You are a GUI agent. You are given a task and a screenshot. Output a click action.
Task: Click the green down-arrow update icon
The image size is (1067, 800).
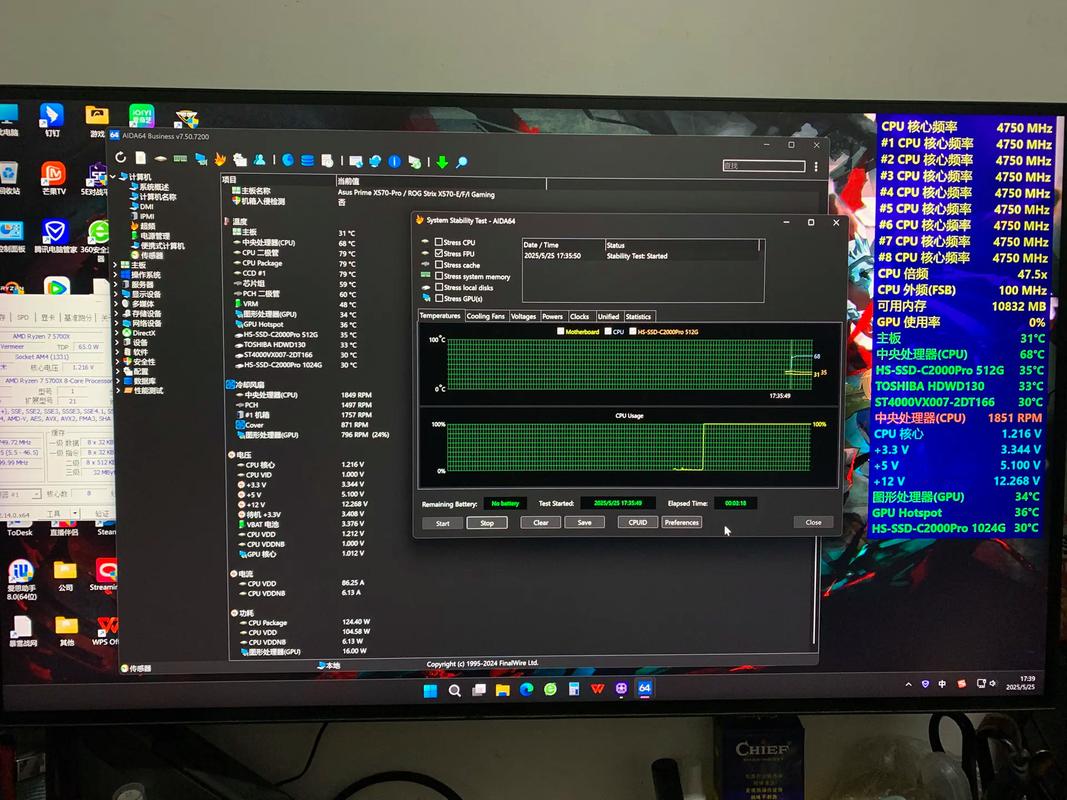click(442, 162)
